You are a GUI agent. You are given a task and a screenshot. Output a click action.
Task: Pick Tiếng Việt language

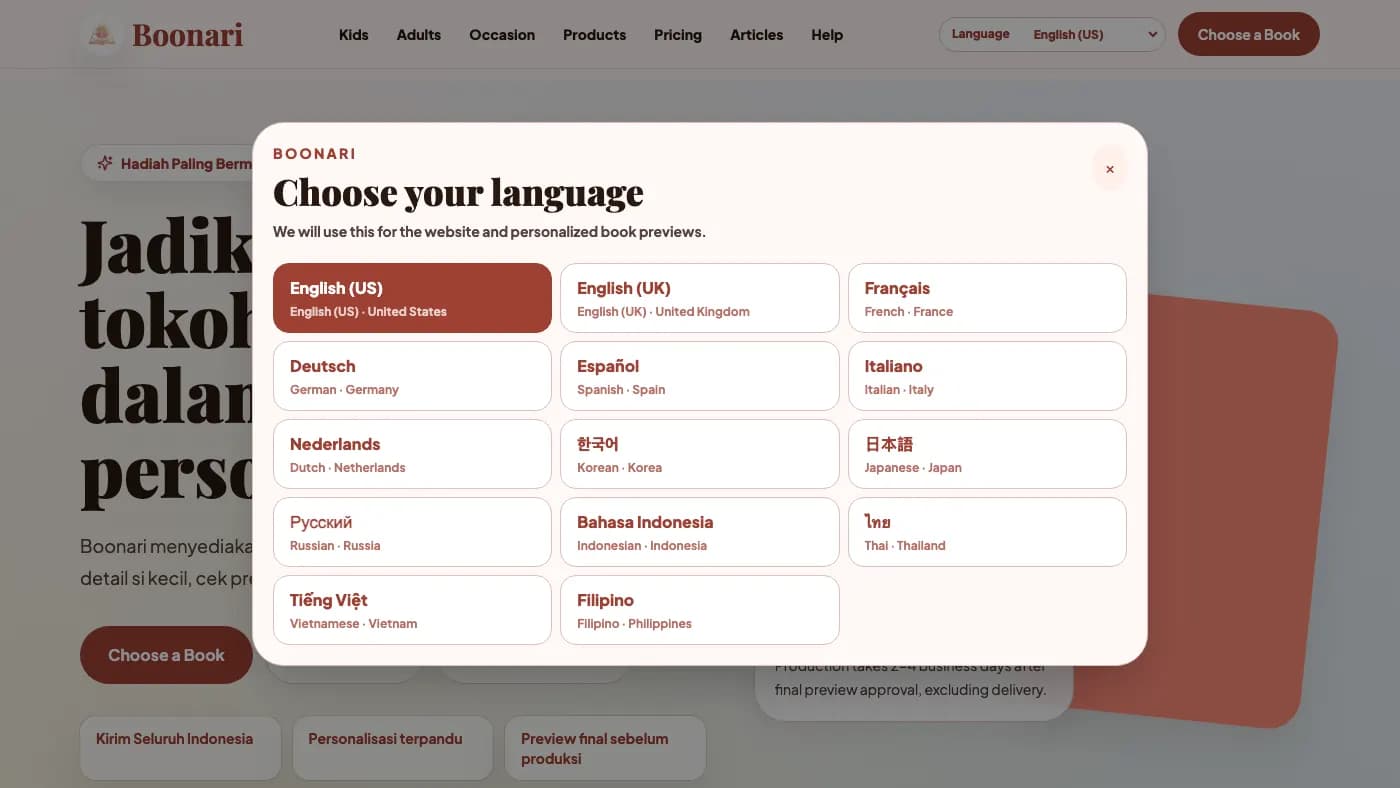[412, 610]
